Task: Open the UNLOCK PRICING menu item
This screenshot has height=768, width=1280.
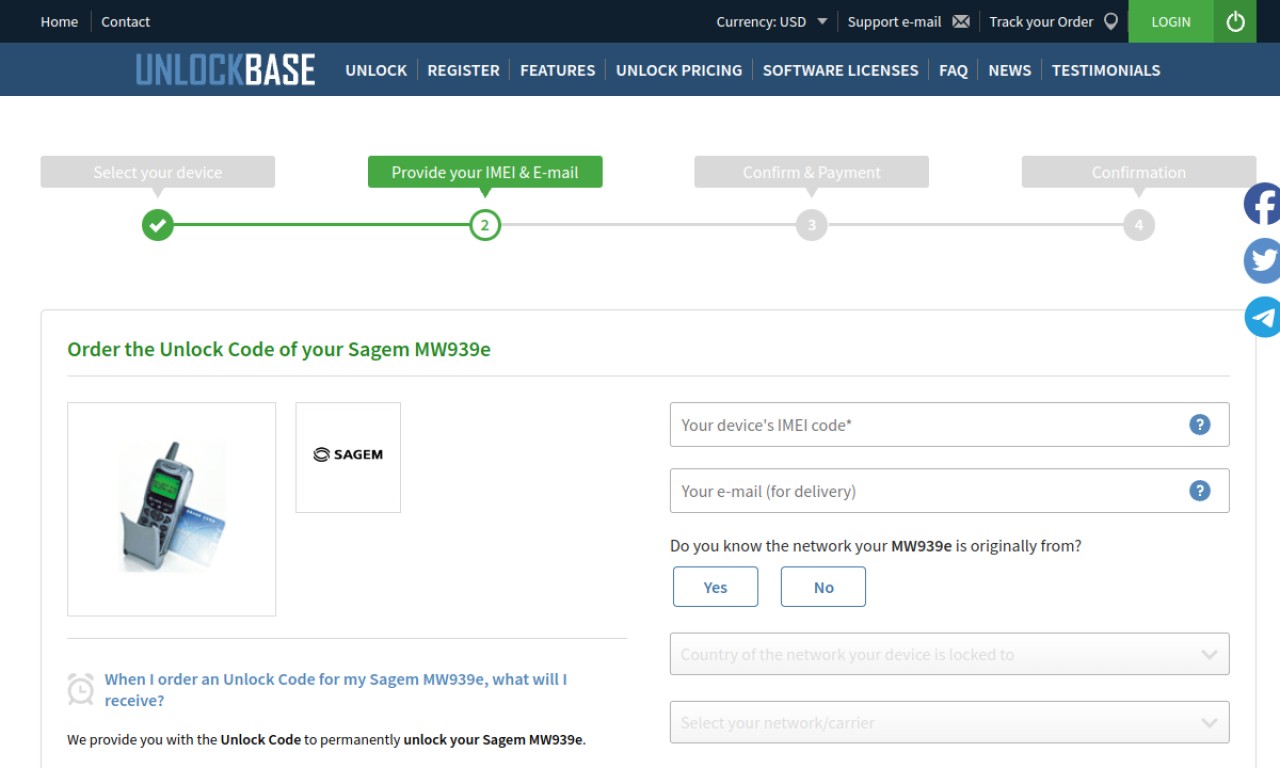Action: point(679,70)
